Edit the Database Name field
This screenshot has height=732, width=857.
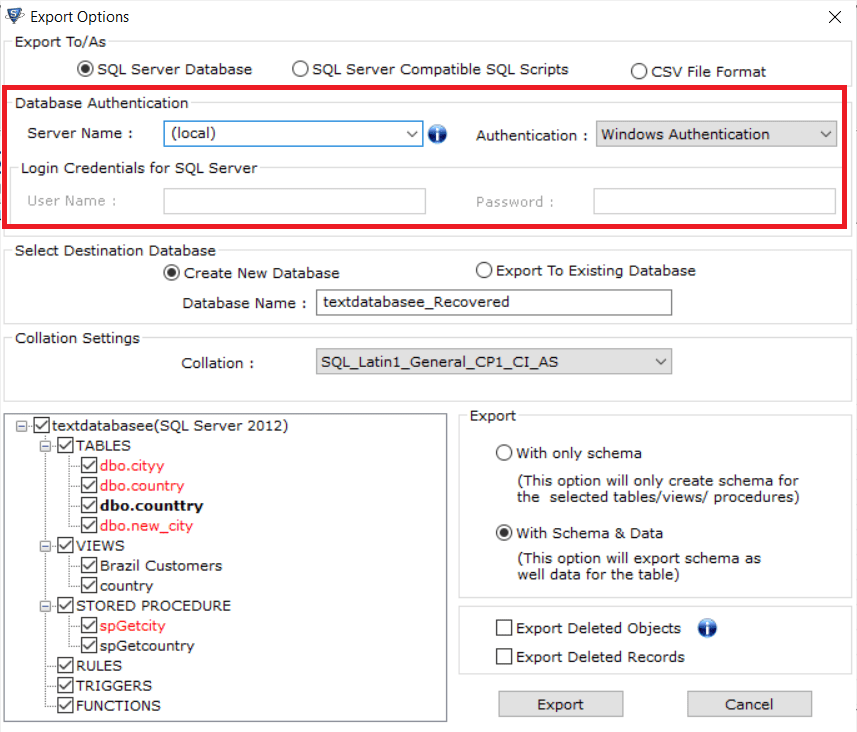[493, 302]
